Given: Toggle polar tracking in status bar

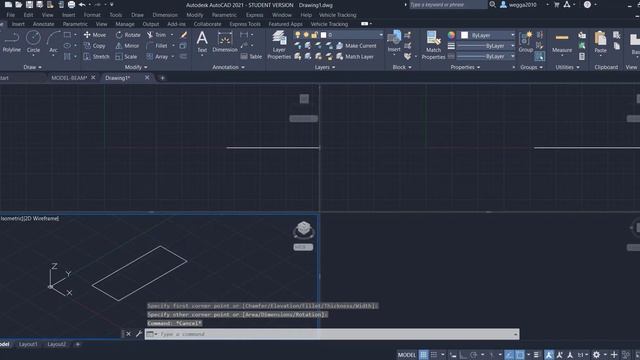Looking at the screenshot, I should (x=473, y=355).
